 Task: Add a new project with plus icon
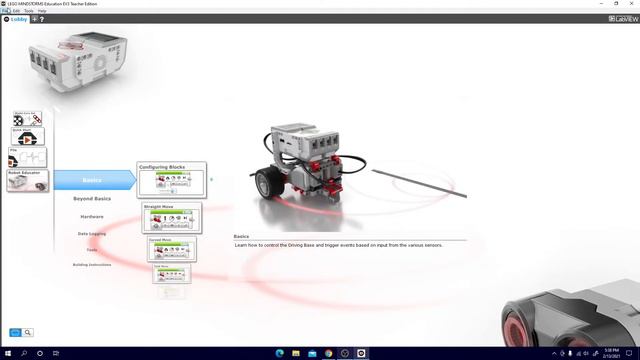click(x=35, y=19)
